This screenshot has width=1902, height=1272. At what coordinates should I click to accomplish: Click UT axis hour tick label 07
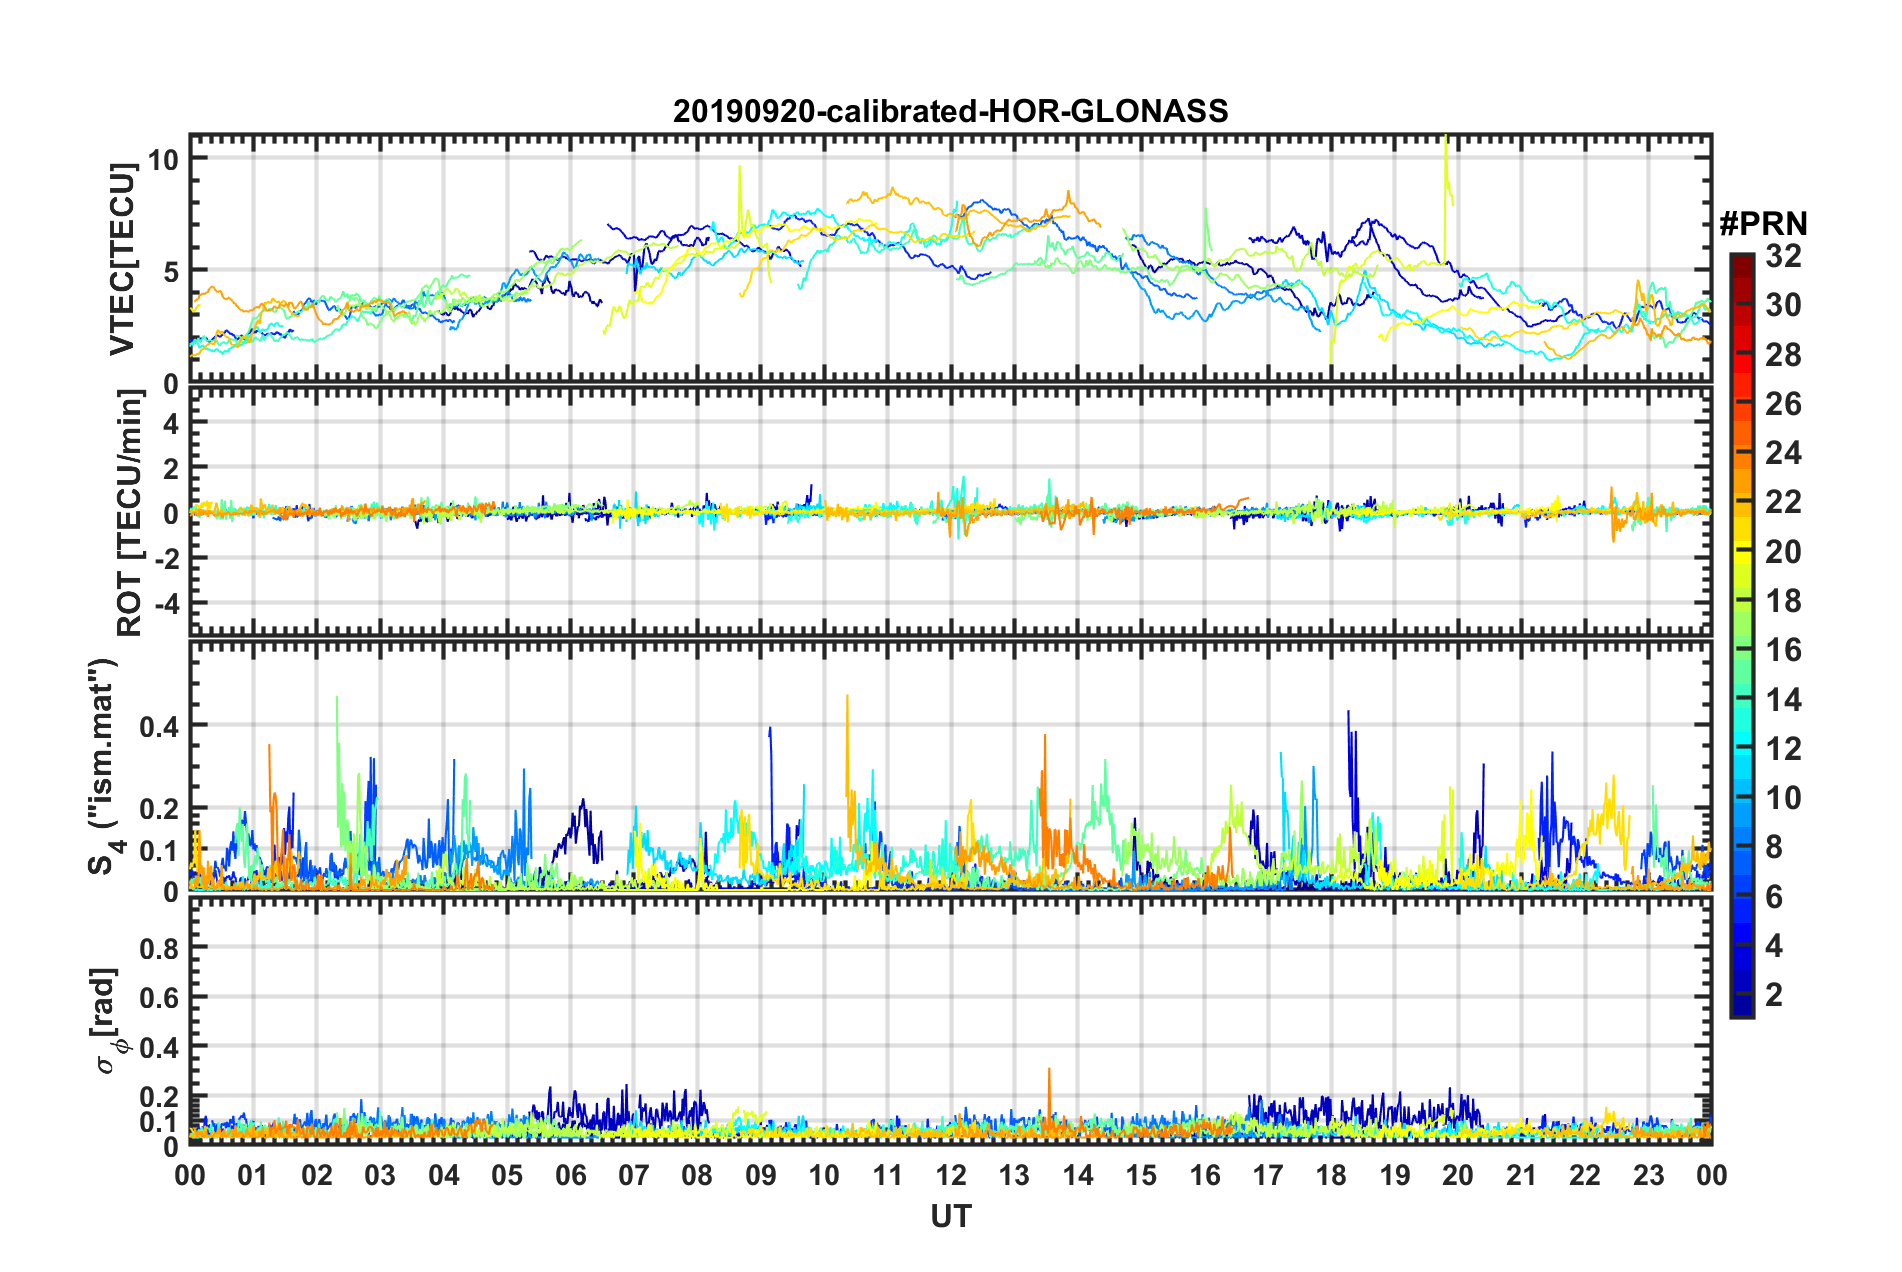point(634,1175)
